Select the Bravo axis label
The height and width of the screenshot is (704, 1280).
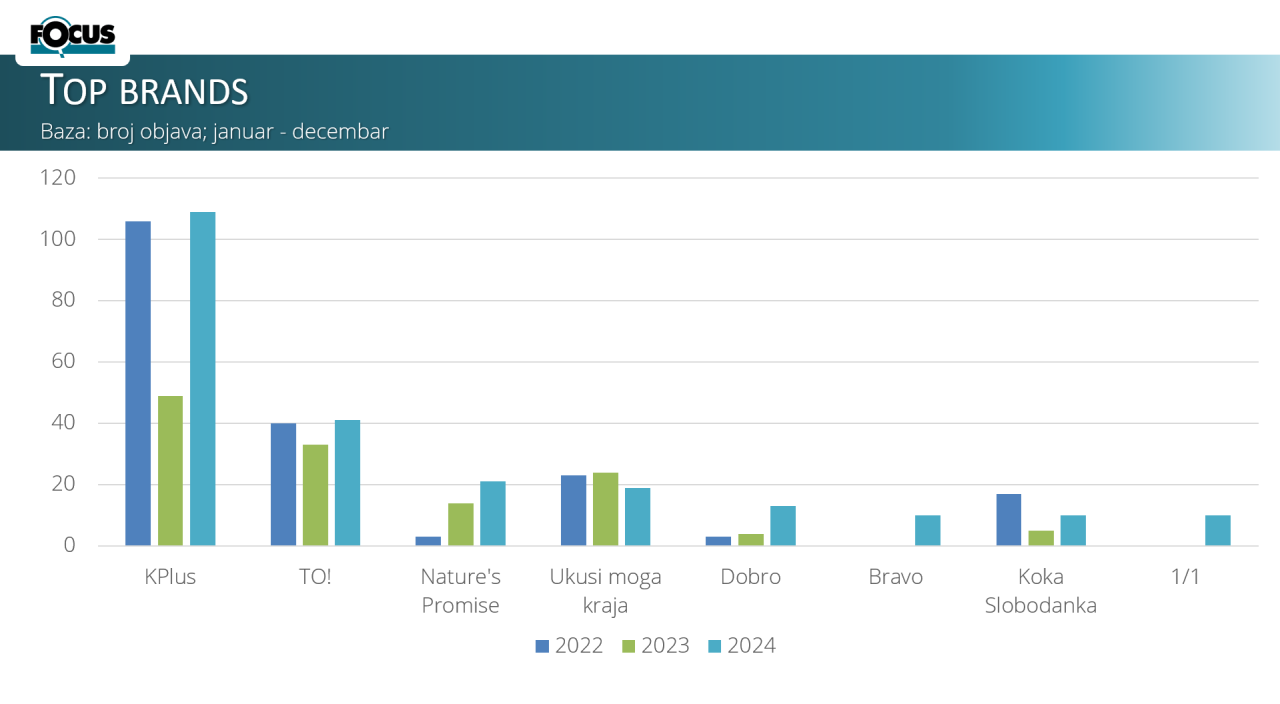click(x=896, y=577)
